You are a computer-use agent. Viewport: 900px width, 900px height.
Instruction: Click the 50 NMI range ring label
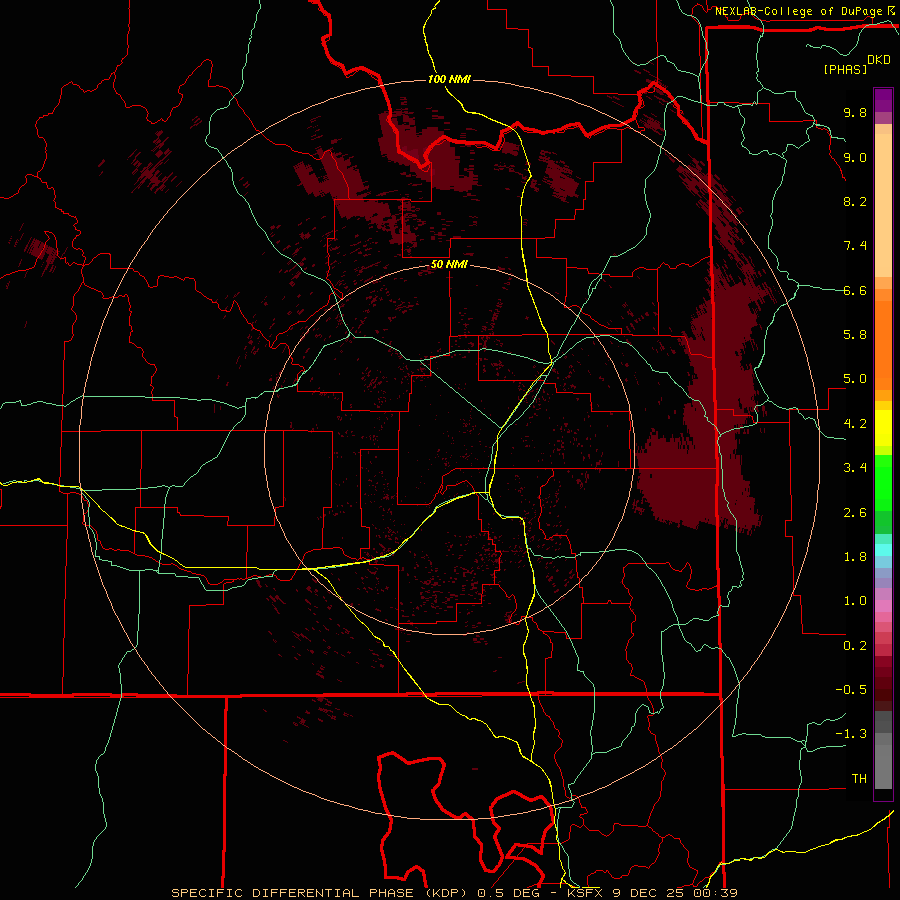click(x=449, y=265)
